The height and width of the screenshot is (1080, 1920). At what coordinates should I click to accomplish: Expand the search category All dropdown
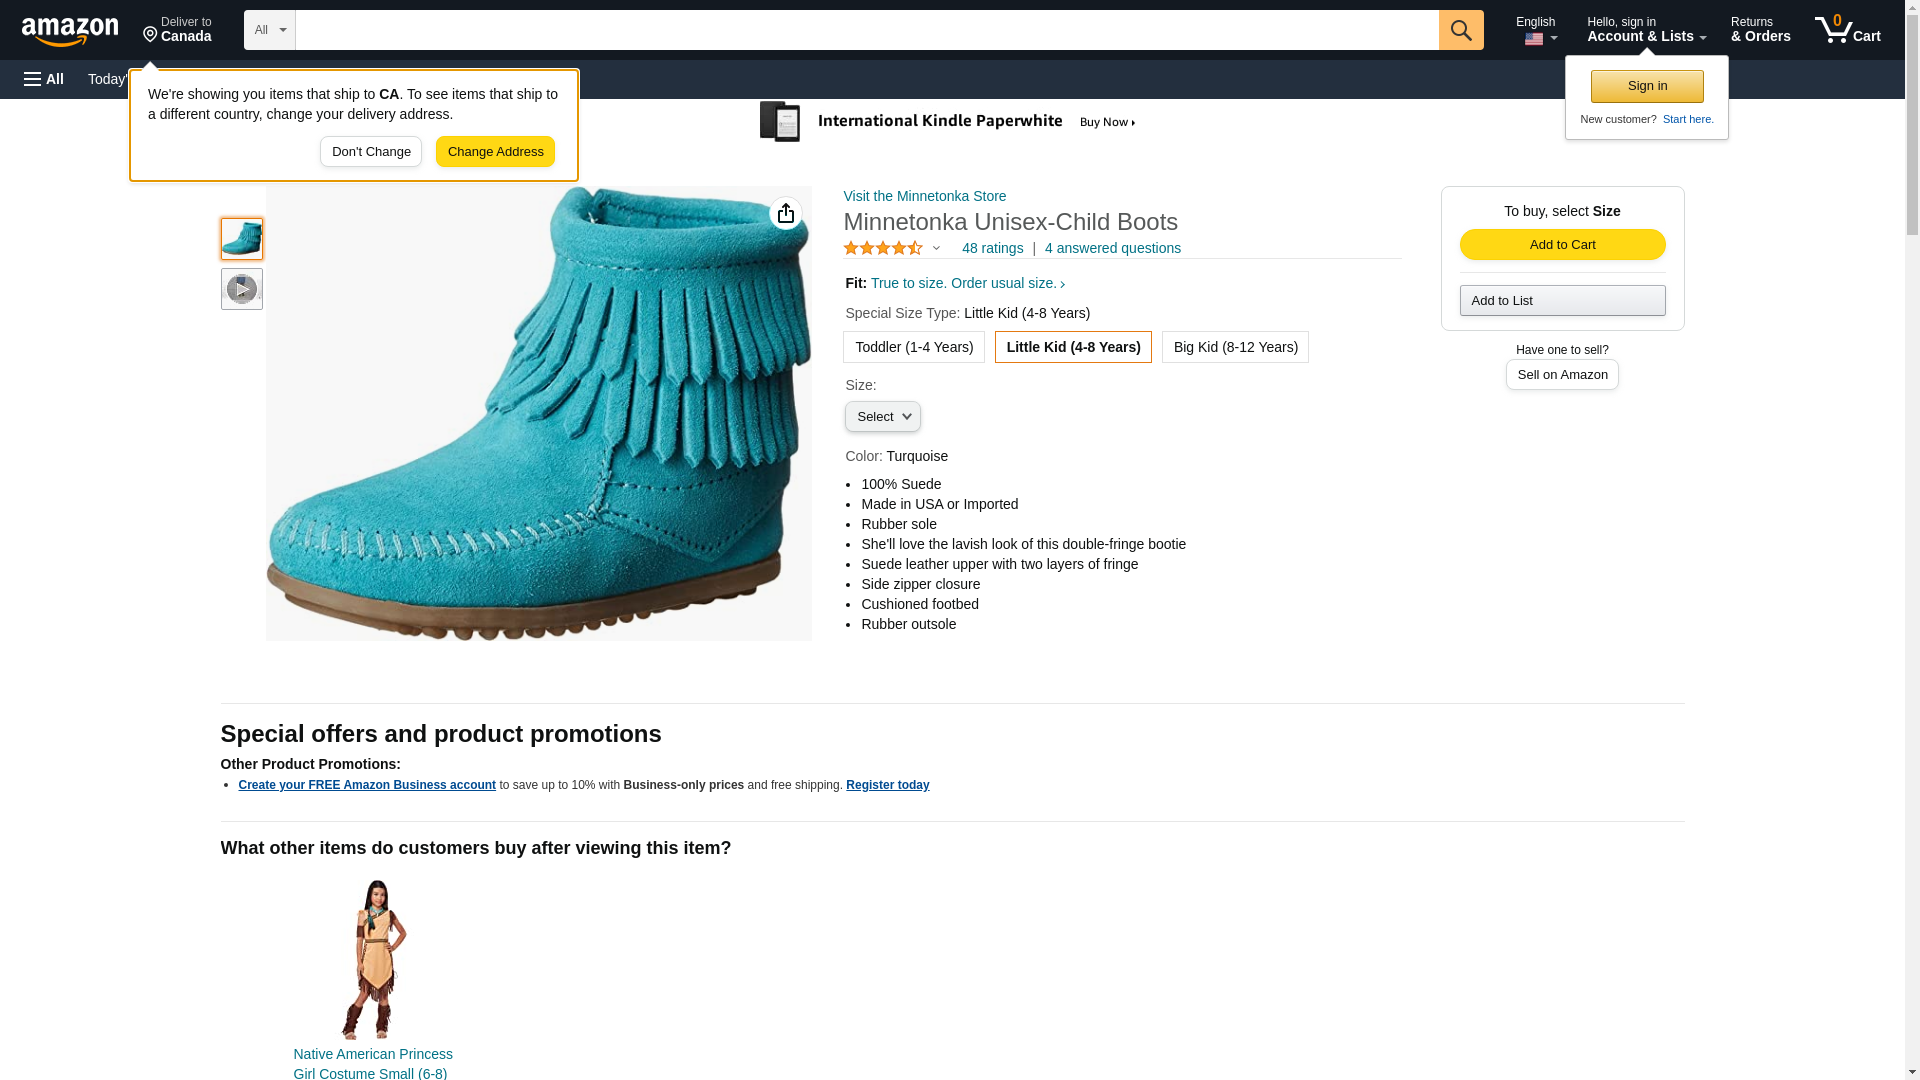pos(270,30)
